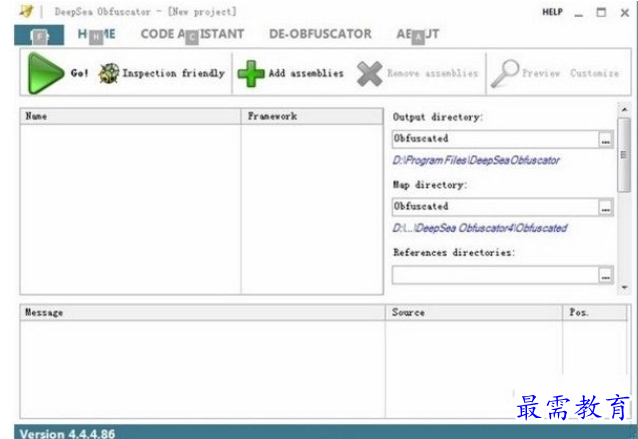Switch to the HOME tab

(x=96, y=34)
